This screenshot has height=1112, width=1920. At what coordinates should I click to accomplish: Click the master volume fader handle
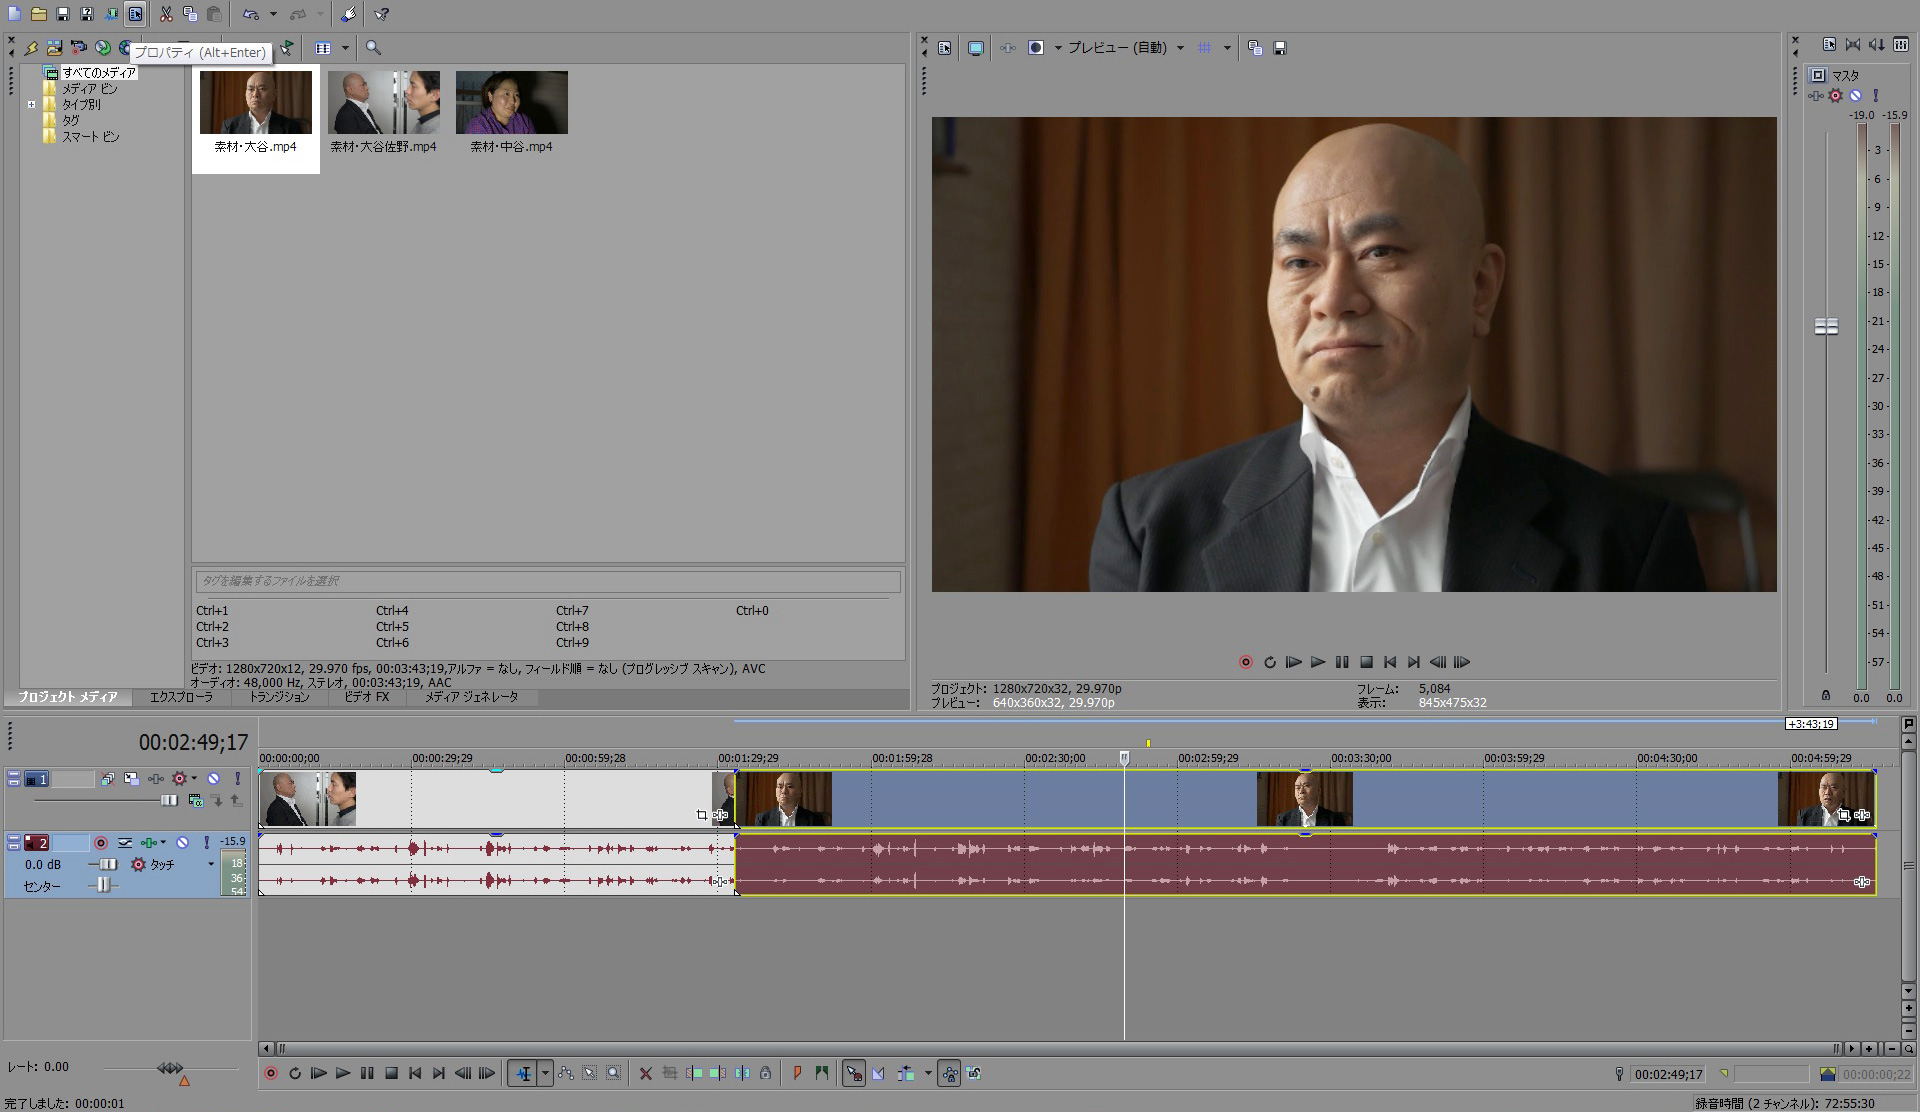point(1826,326)
